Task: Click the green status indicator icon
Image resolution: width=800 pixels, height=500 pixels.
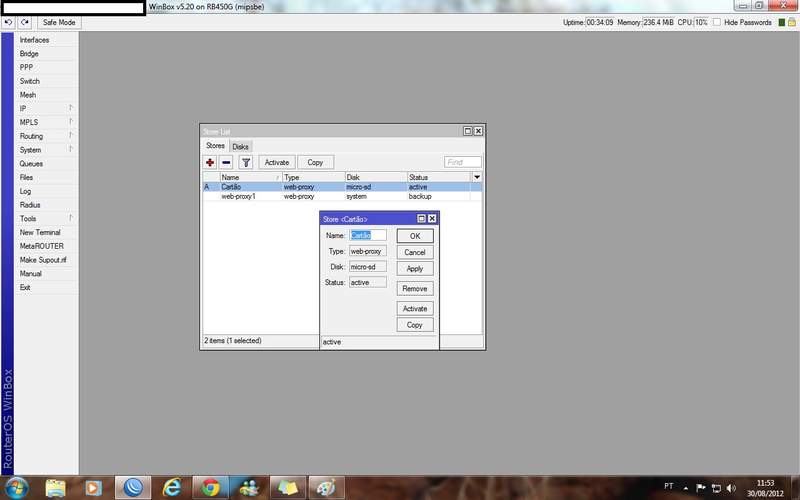Action: (781, 22)
